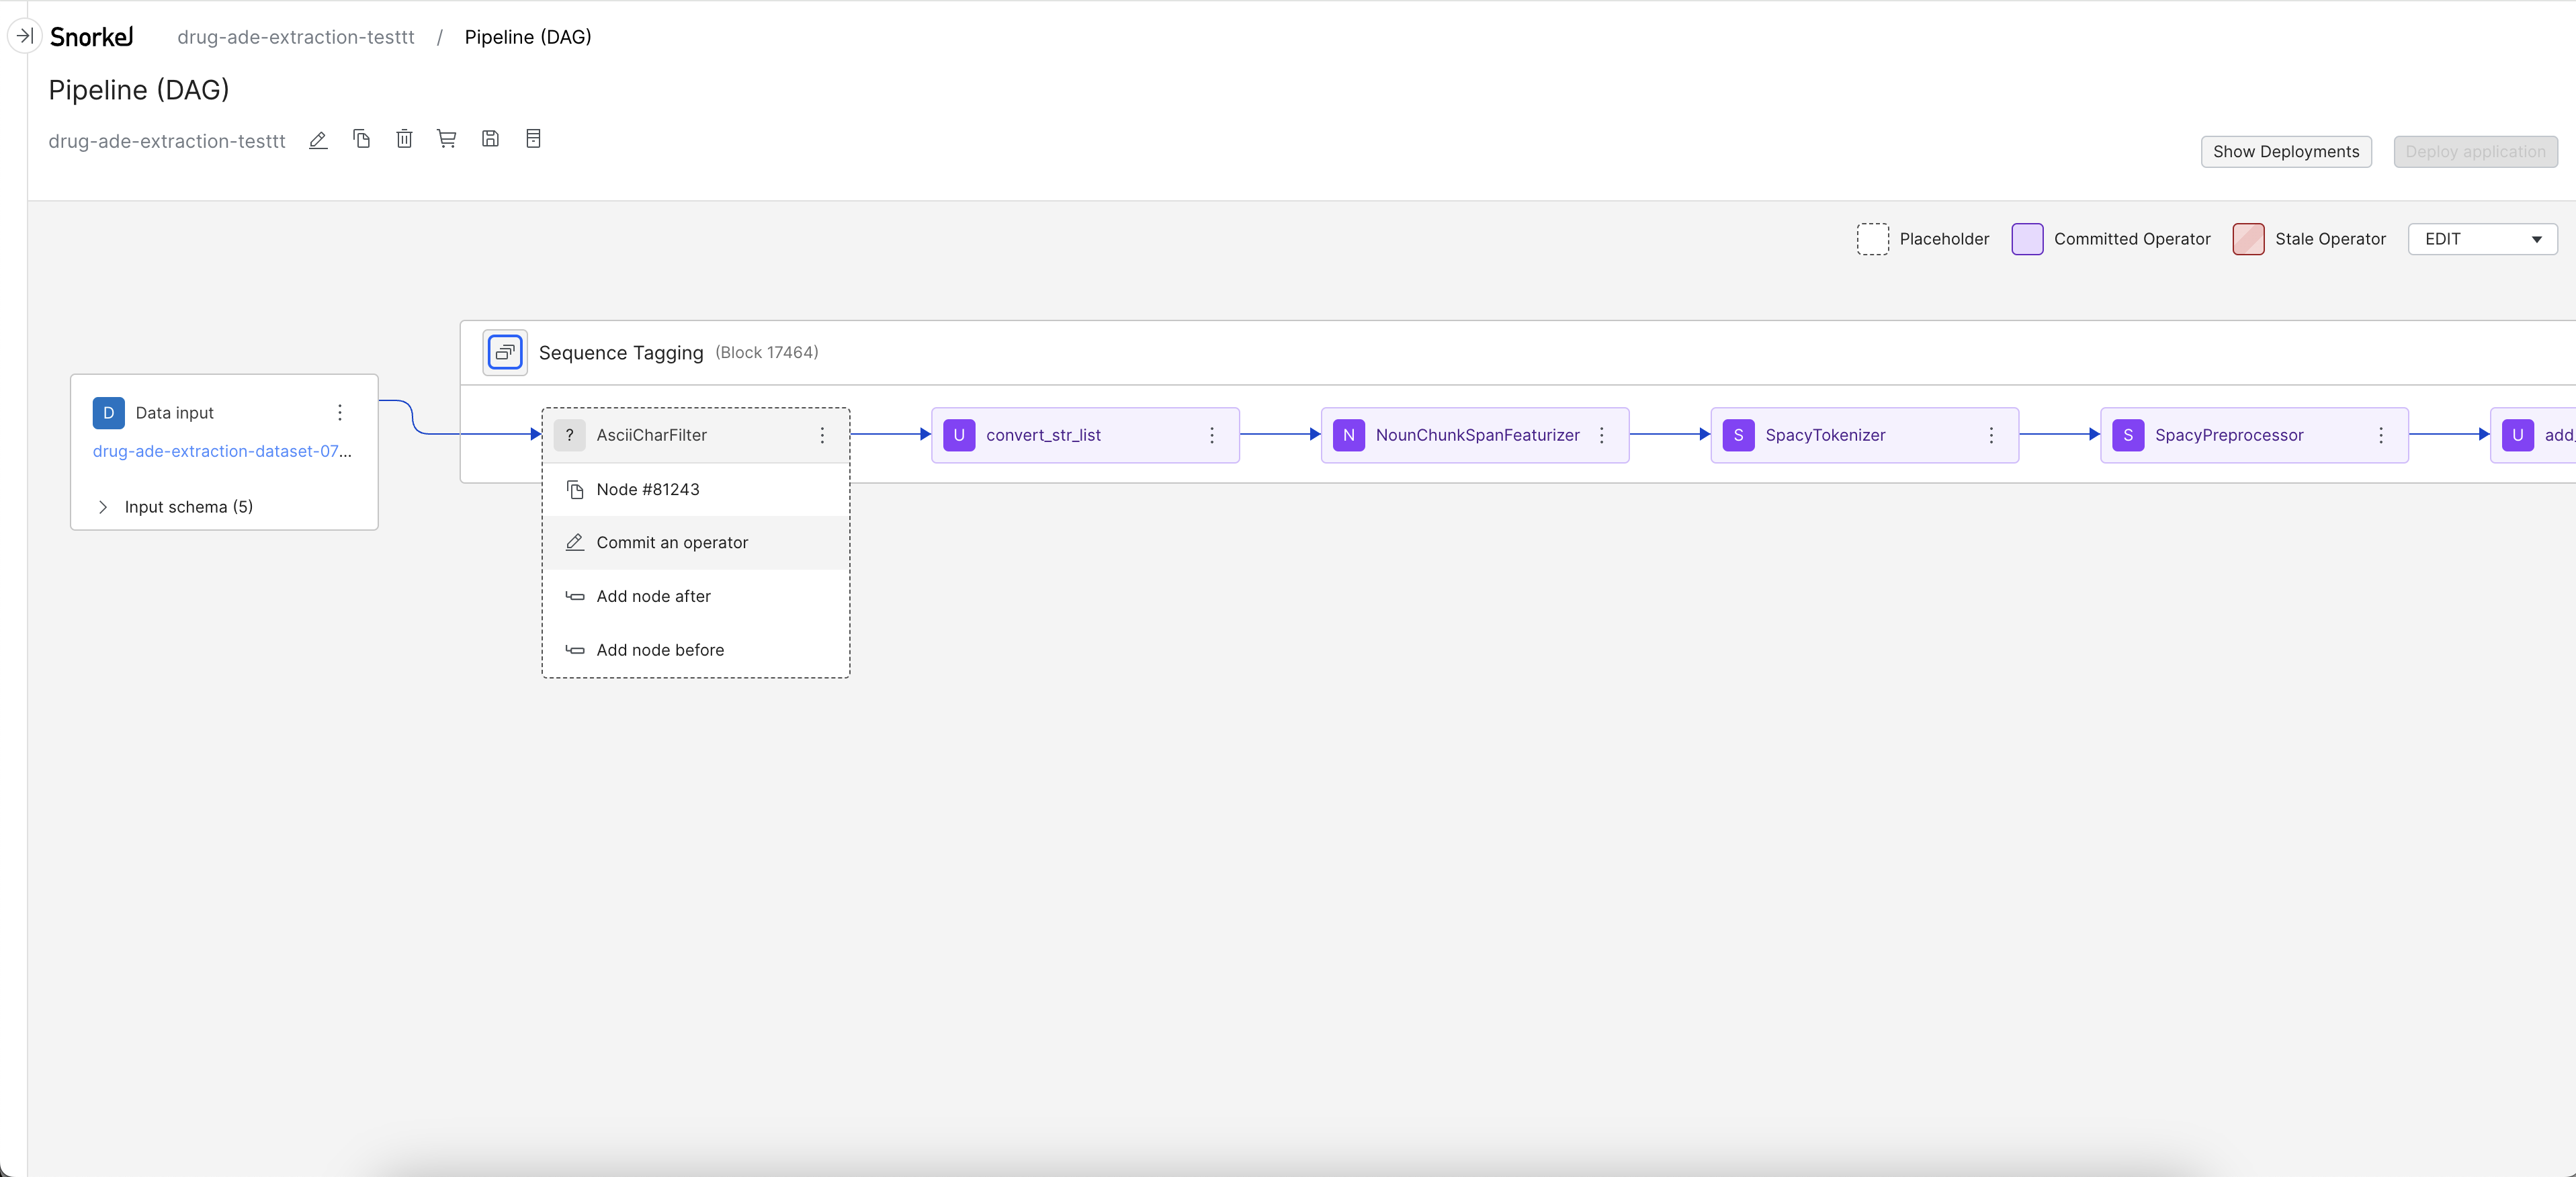2576x1177 pixels.
Task: Select the SpacyTokenizer node label
Action: pos(1825,435)
